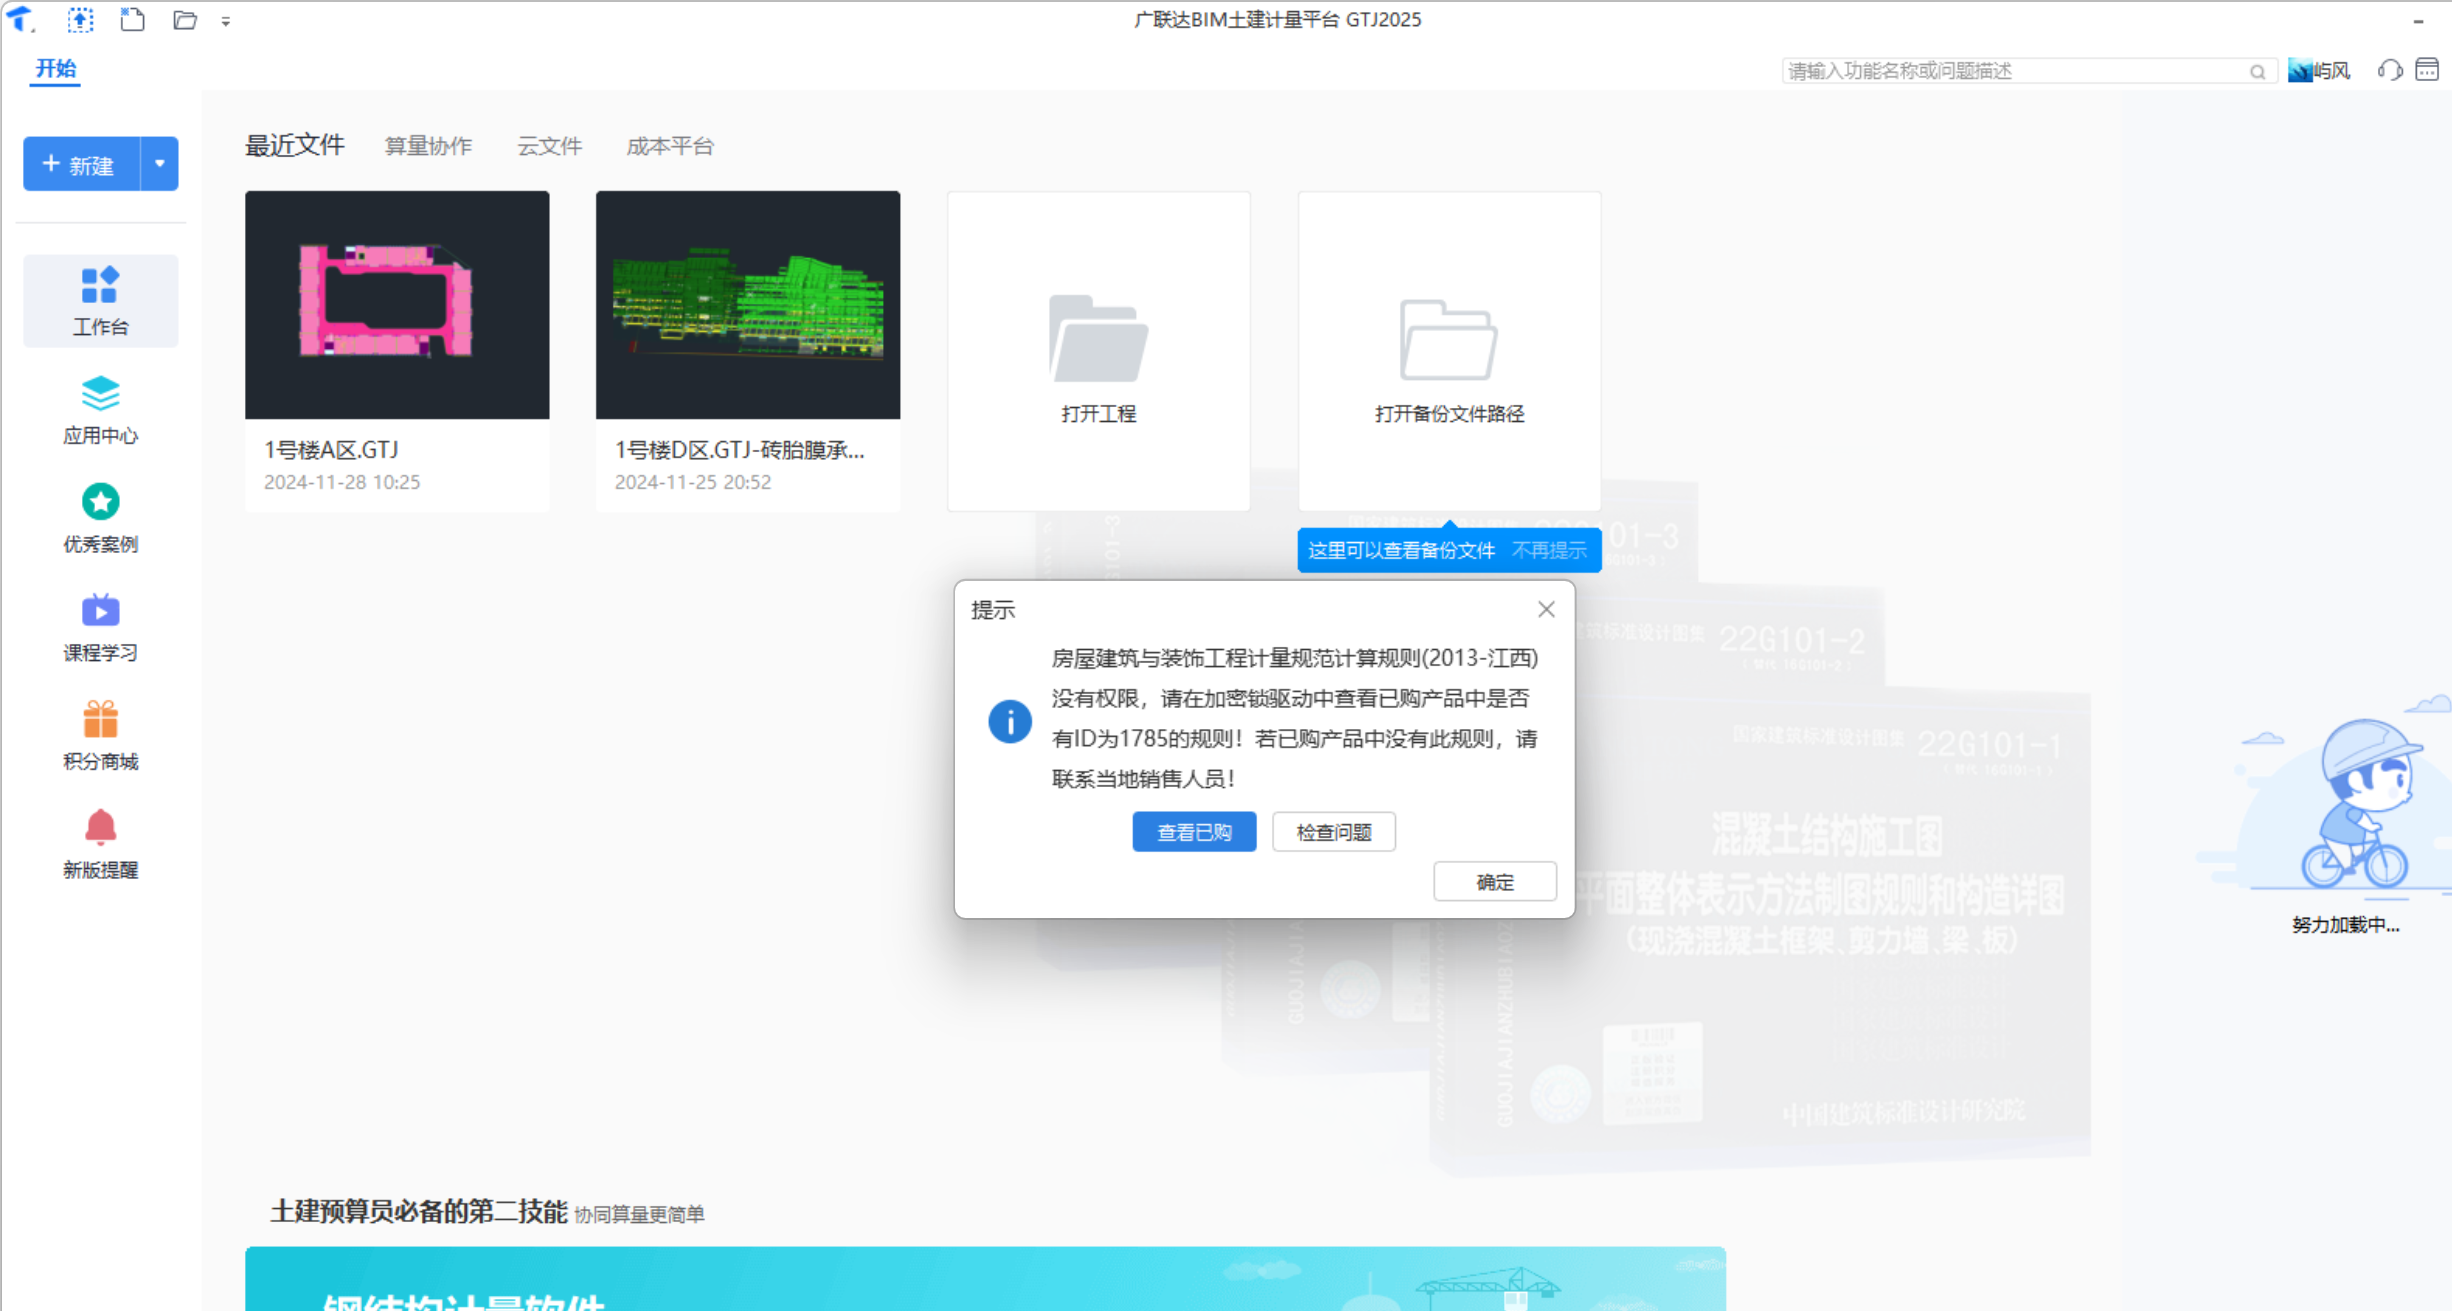
Task: Open 新版提醒 bell icon in sidebar
Action: [x=101, y=827]
